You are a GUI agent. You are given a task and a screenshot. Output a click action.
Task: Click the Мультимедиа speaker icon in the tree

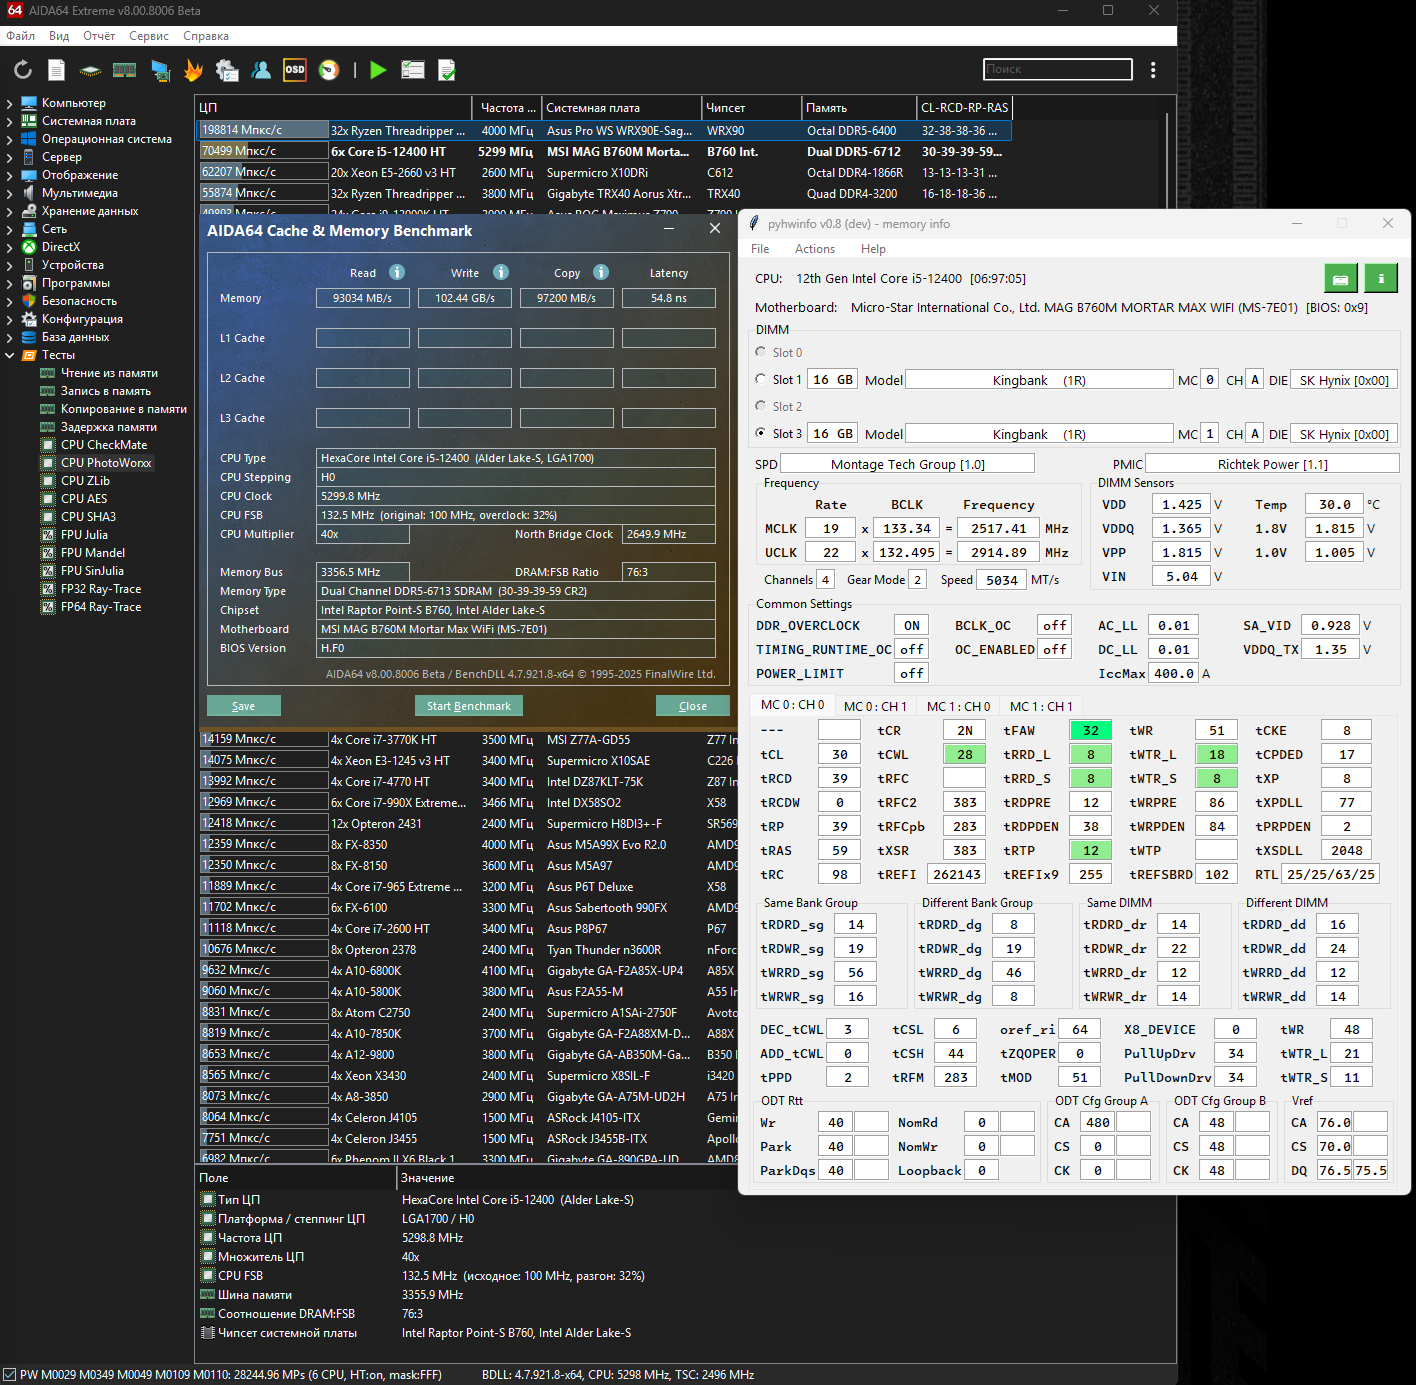click(30, 193)
